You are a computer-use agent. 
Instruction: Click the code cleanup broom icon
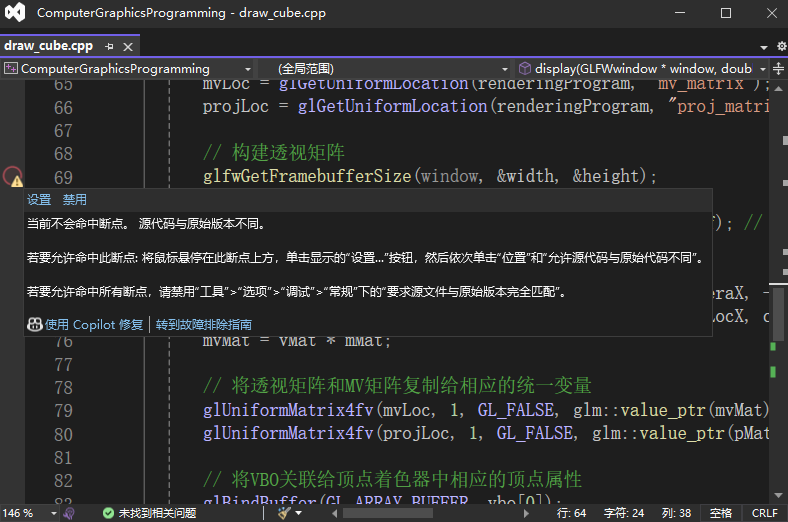[x=284, y=513]
